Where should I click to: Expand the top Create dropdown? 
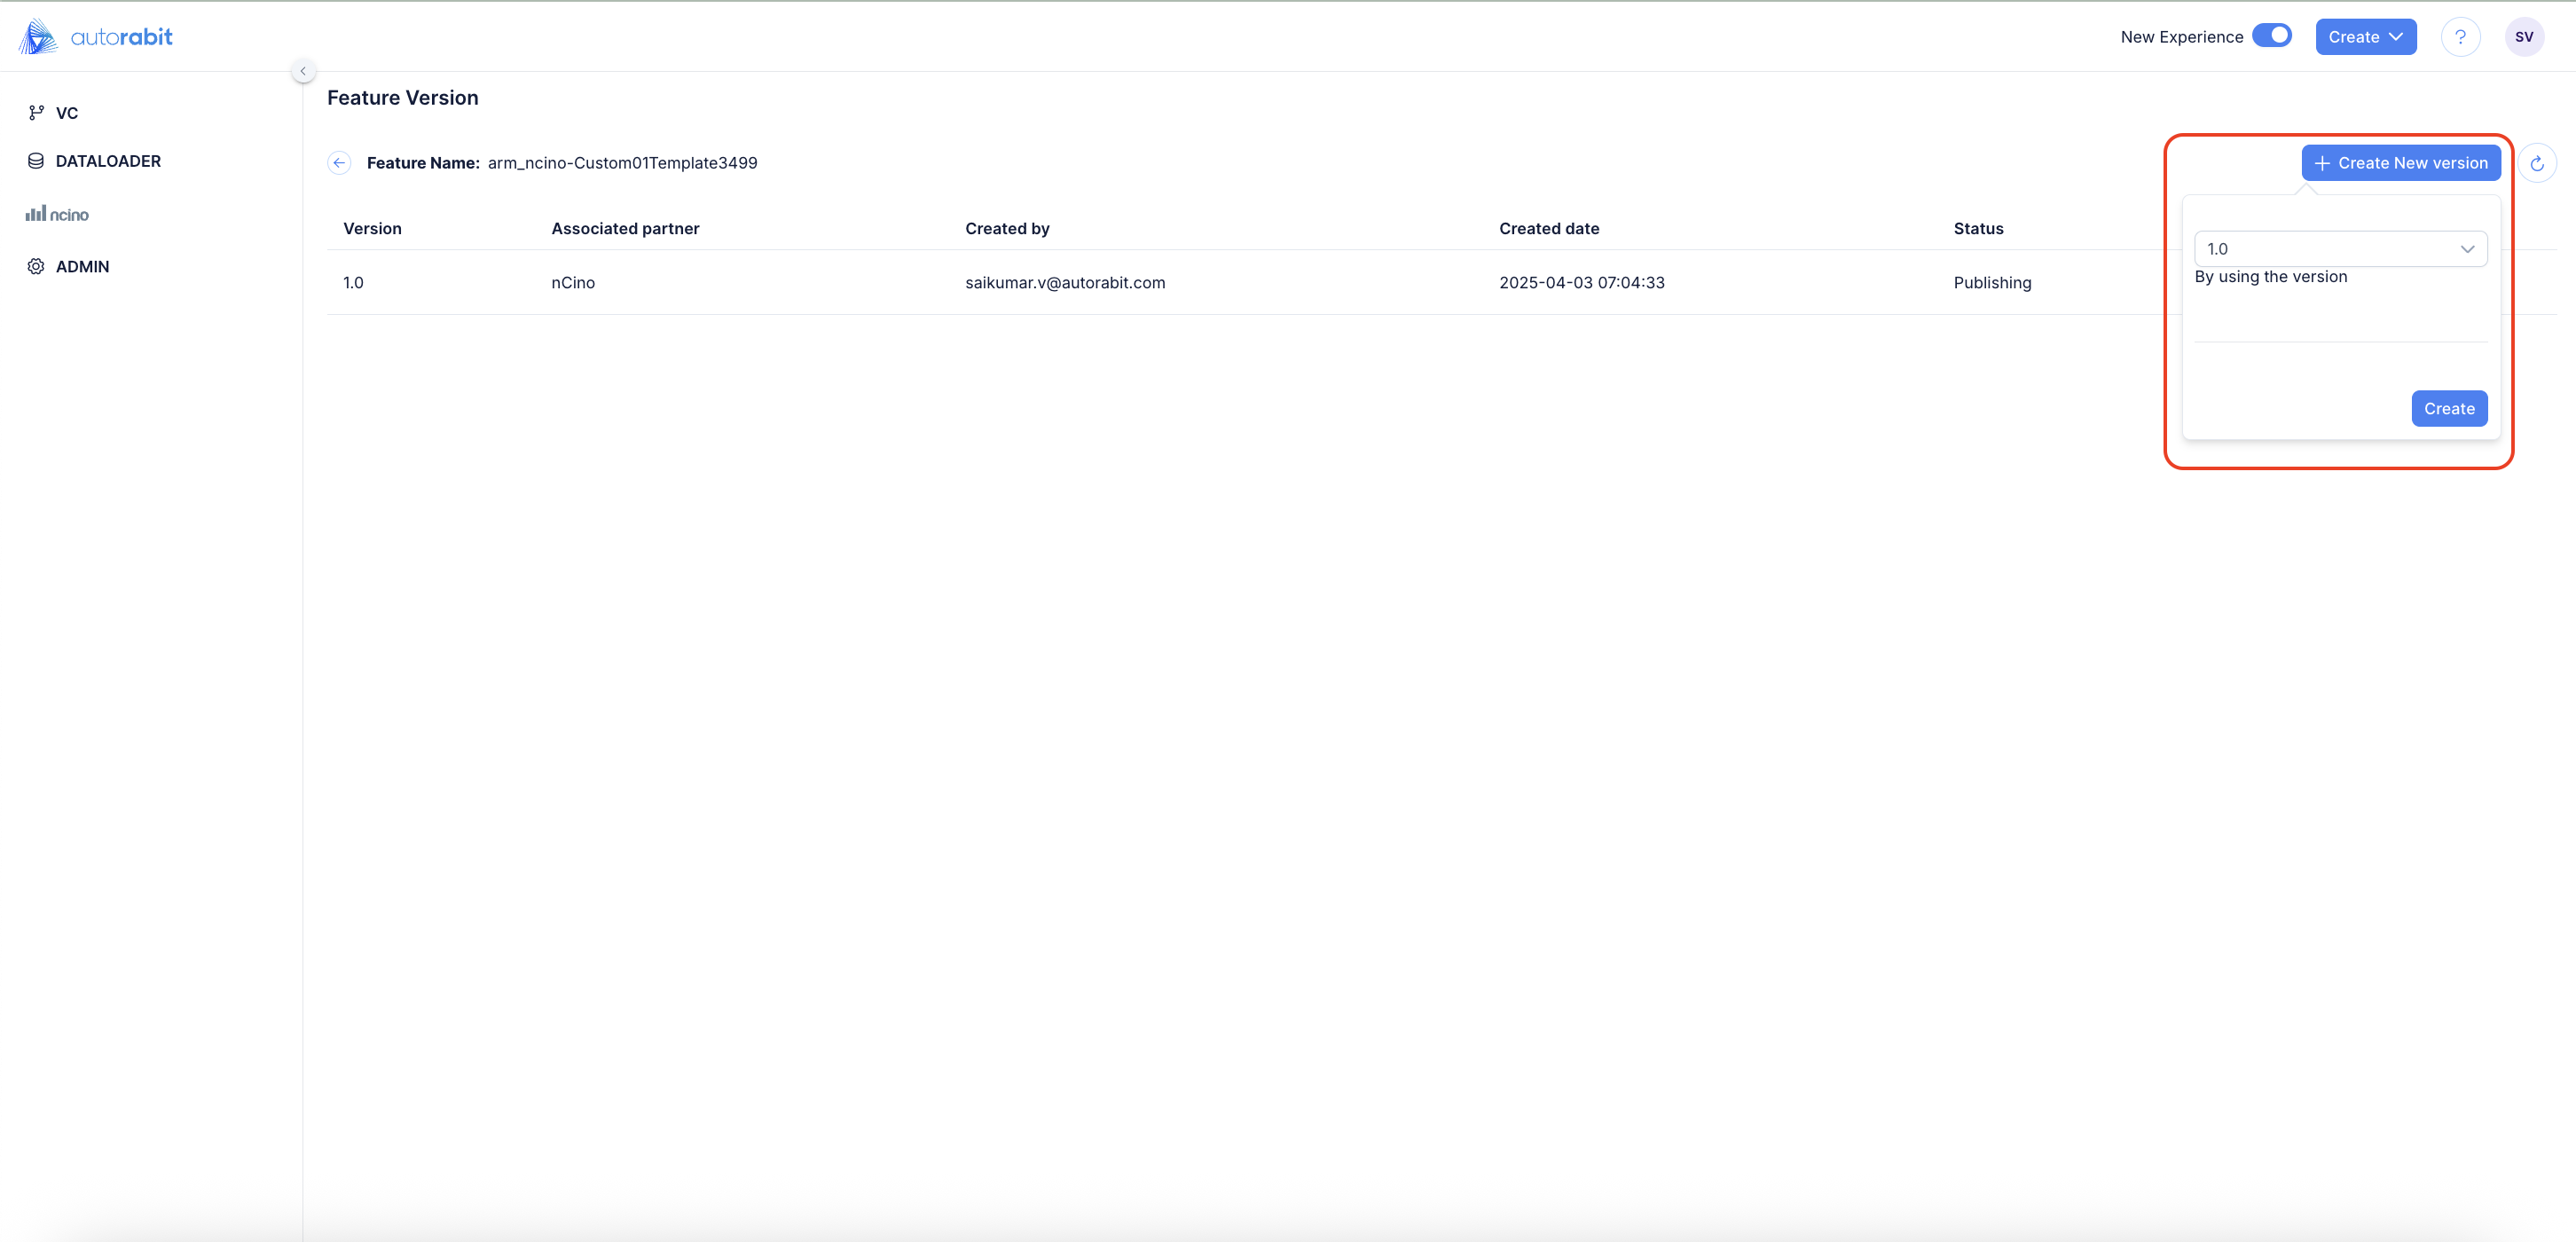2365,37
